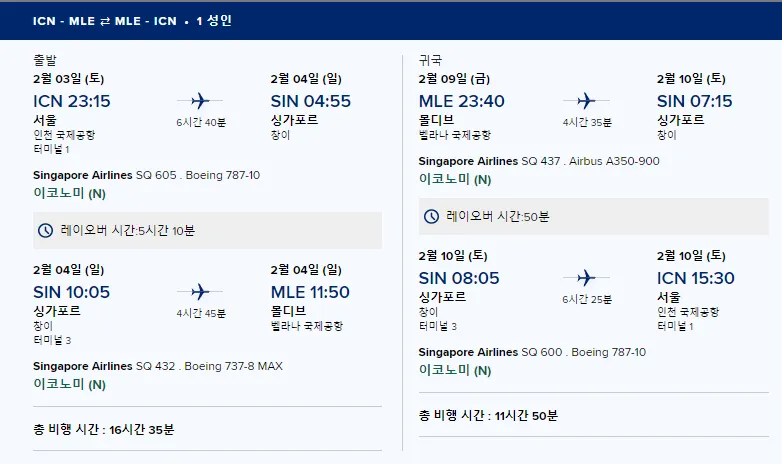Viewport: 782px width, 464px height.
Task: Click the clock icon beside 50분 layover
Action: [431, 217]
